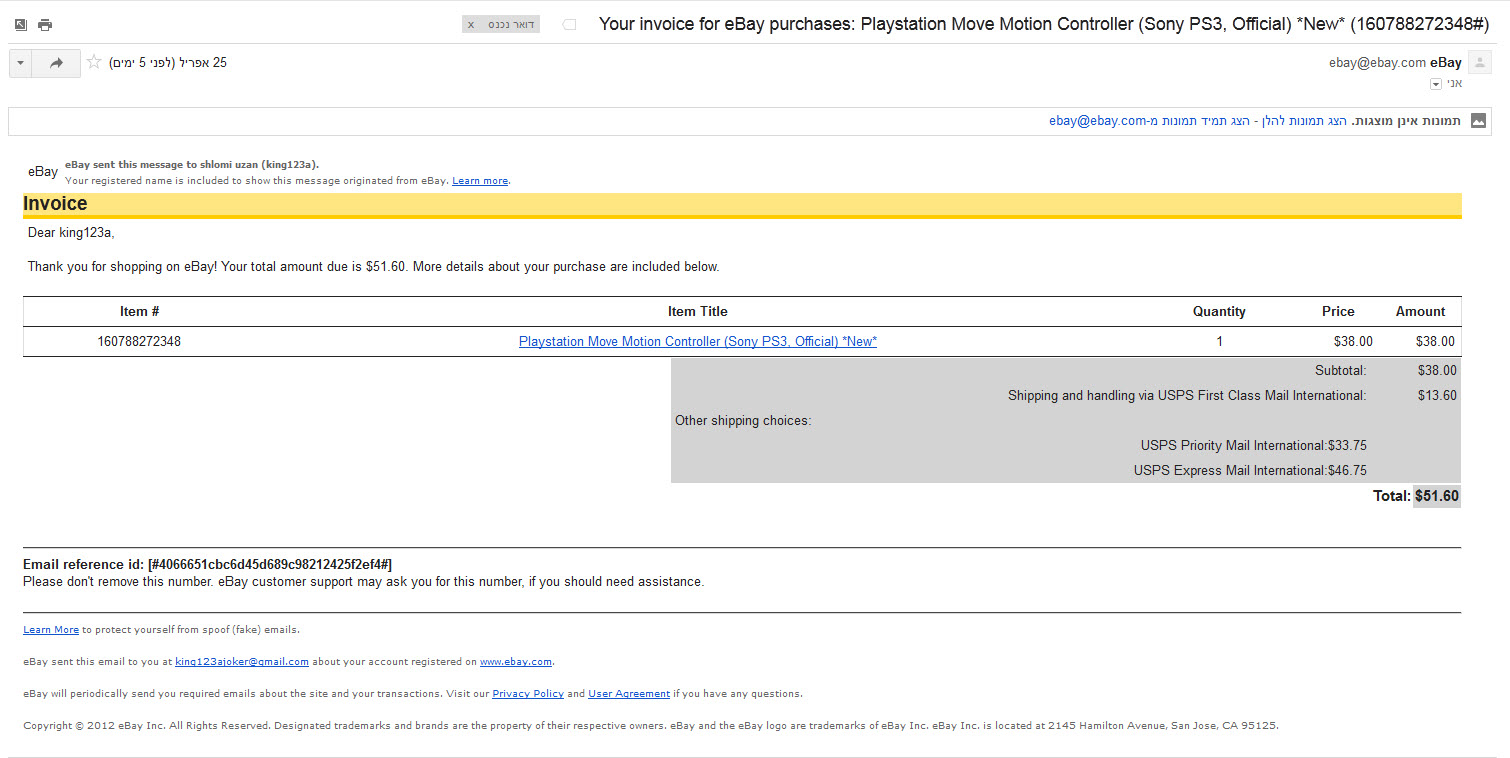1510x758 pixels.
Task: Open the Playstation Move Motion Controller item link
Action: click(x=697, y=341)
